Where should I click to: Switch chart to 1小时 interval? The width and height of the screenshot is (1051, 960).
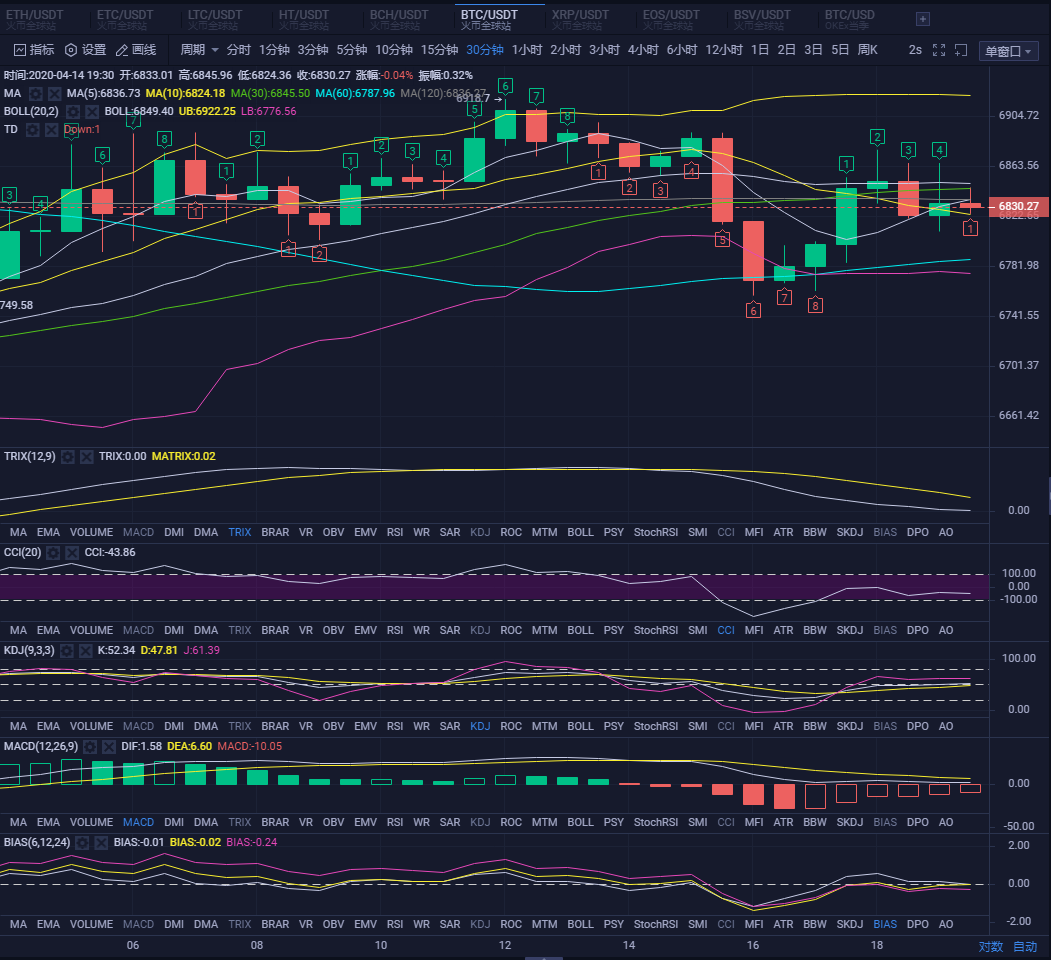click(527, 50)
